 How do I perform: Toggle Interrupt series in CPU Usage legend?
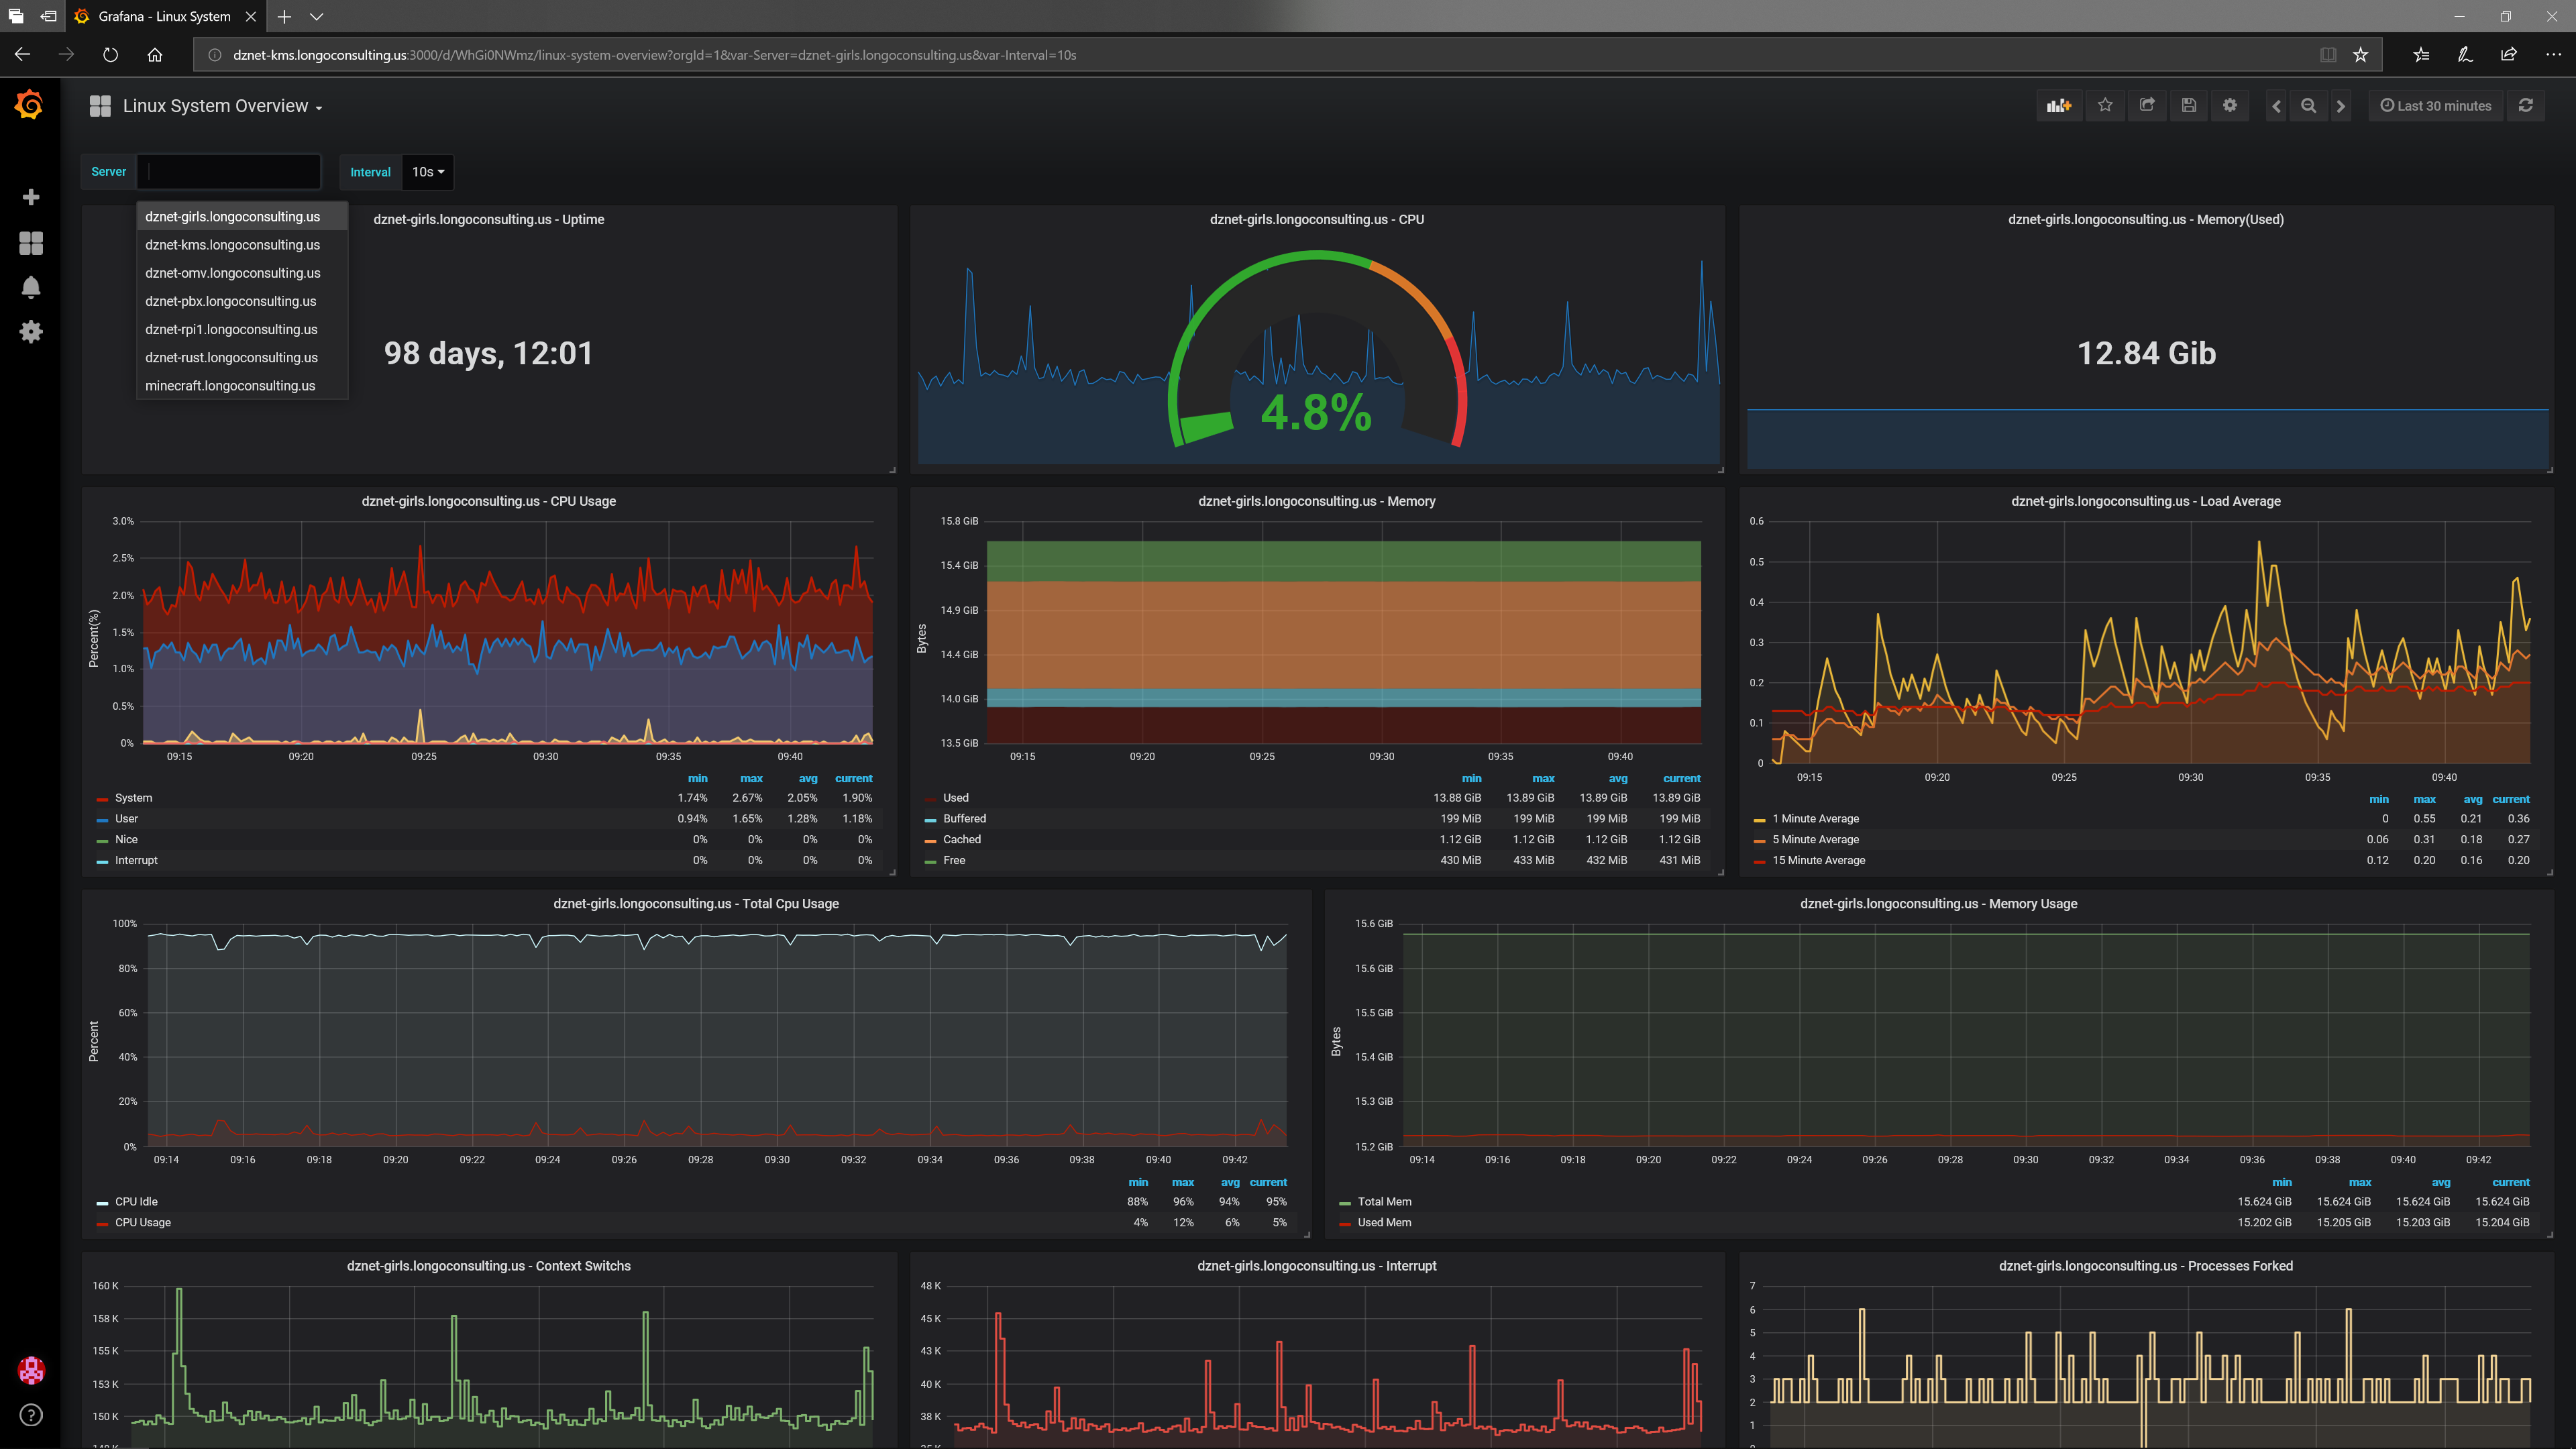coord(136,861)
